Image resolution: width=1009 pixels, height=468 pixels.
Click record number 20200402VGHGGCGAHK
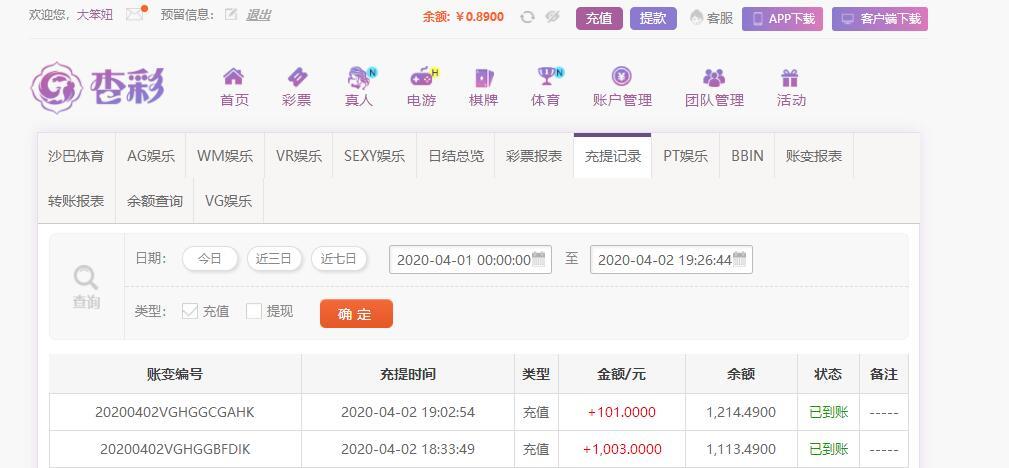[175, 412]
